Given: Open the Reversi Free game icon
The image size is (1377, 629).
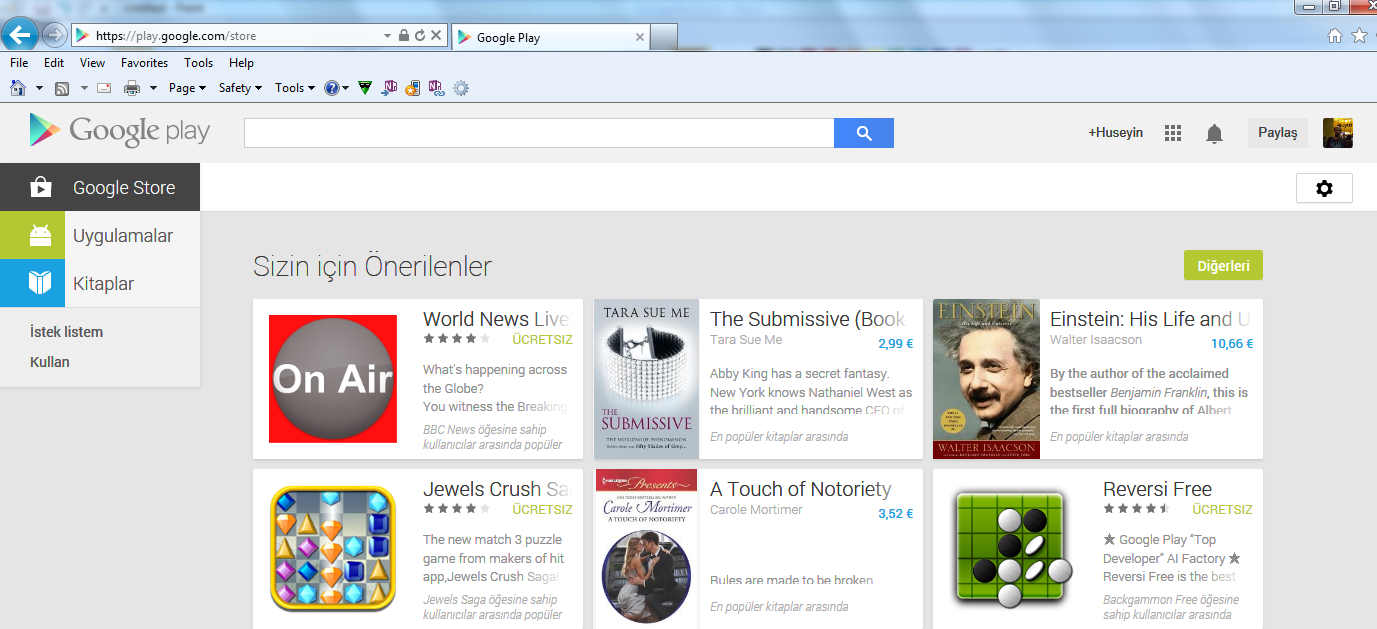Looking at the screenshot, I should point(1012,548).
